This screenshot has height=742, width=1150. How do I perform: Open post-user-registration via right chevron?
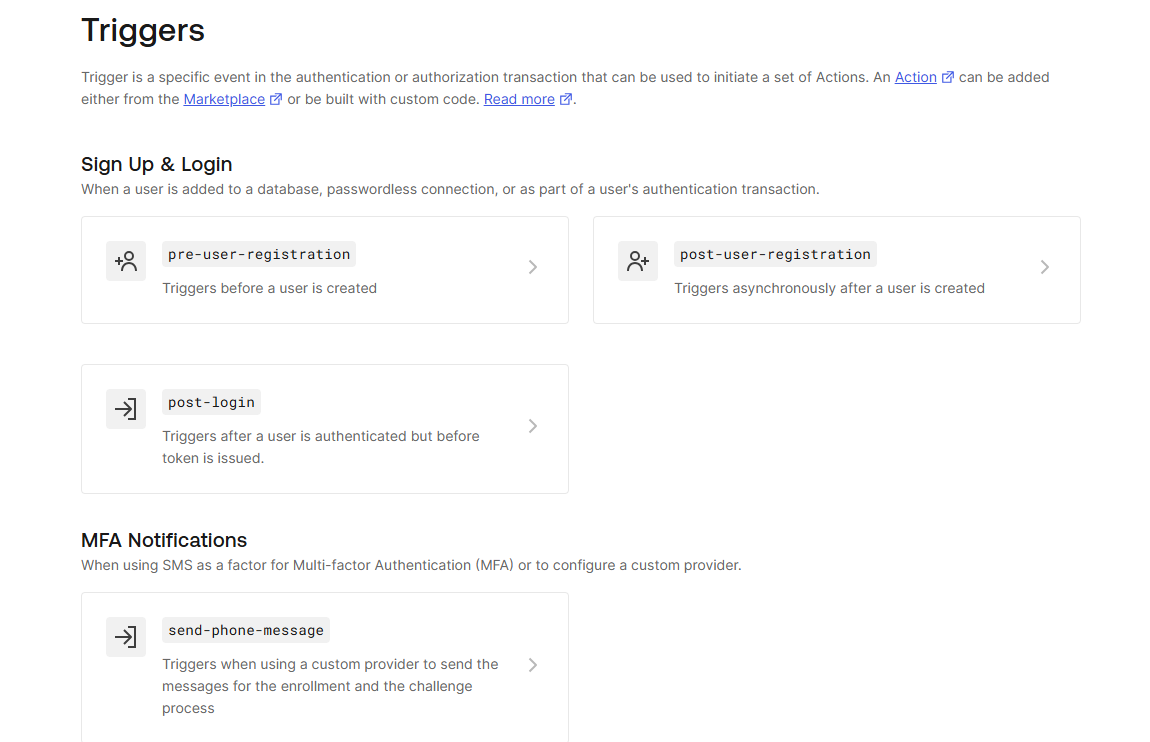tap(1045, 267)
